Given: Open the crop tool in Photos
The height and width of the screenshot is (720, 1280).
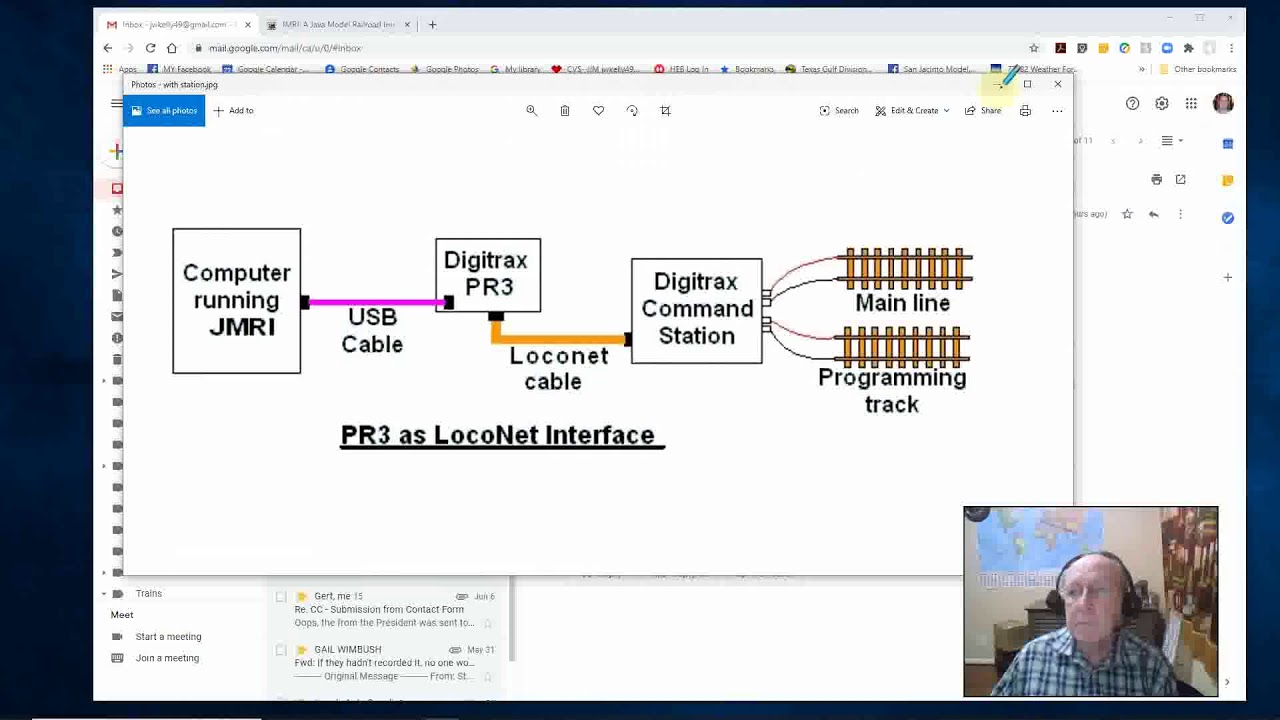Looking at the screenshot, I should tap(665, 110).
